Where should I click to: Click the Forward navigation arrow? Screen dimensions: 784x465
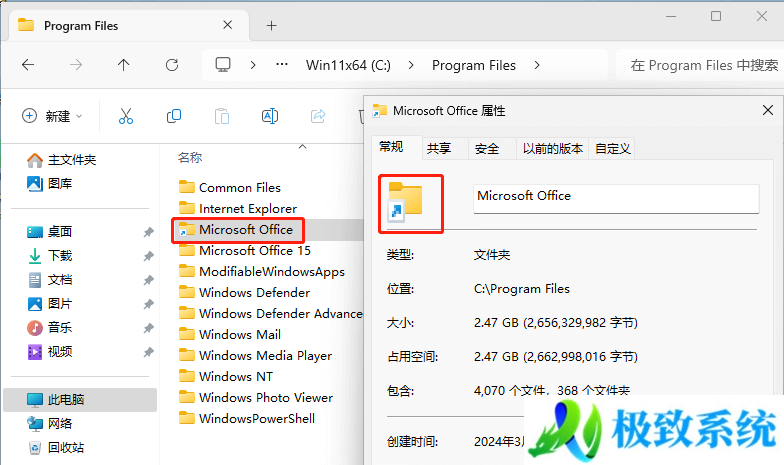point(76,64)
